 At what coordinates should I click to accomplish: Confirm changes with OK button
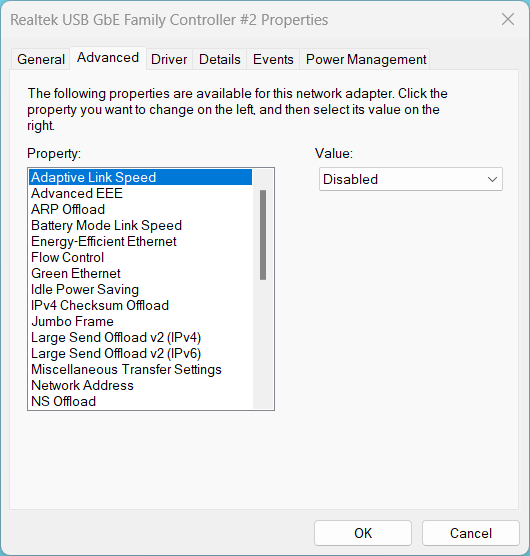363,533
